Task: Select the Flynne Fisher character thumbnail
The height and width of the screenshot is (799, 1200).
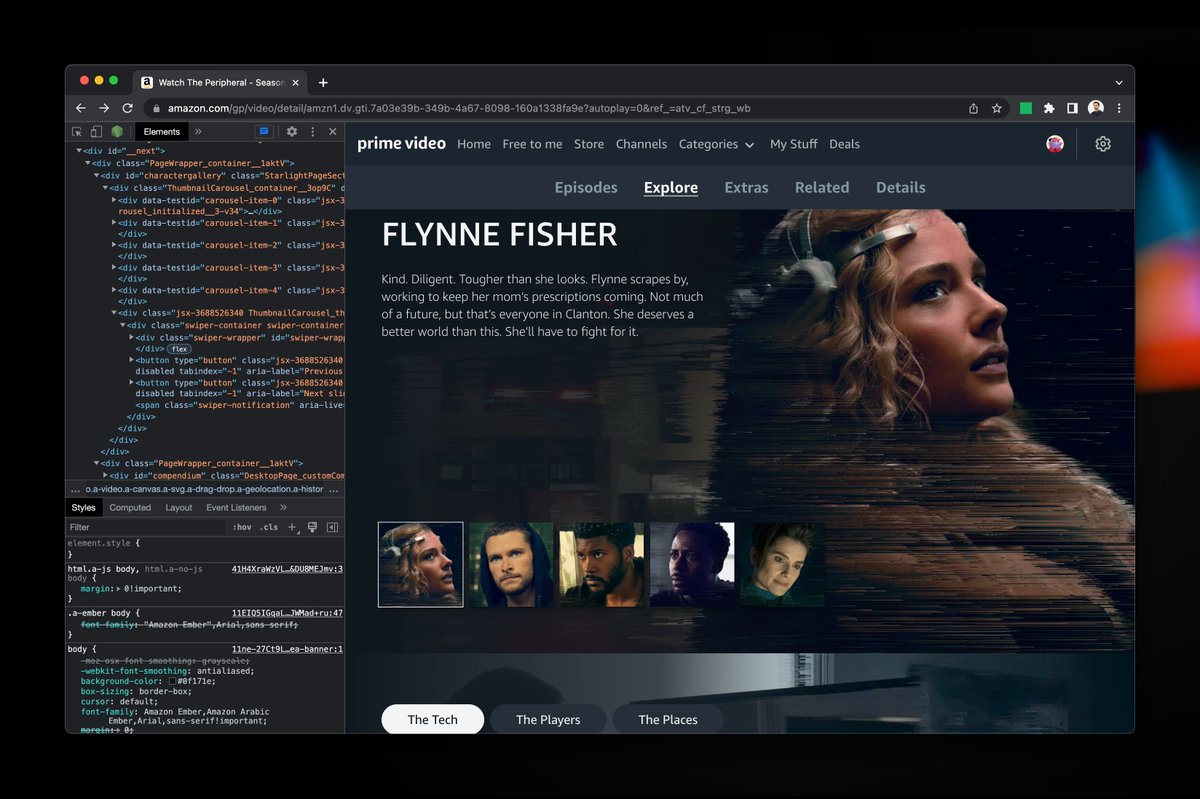Action: (421, 564)
